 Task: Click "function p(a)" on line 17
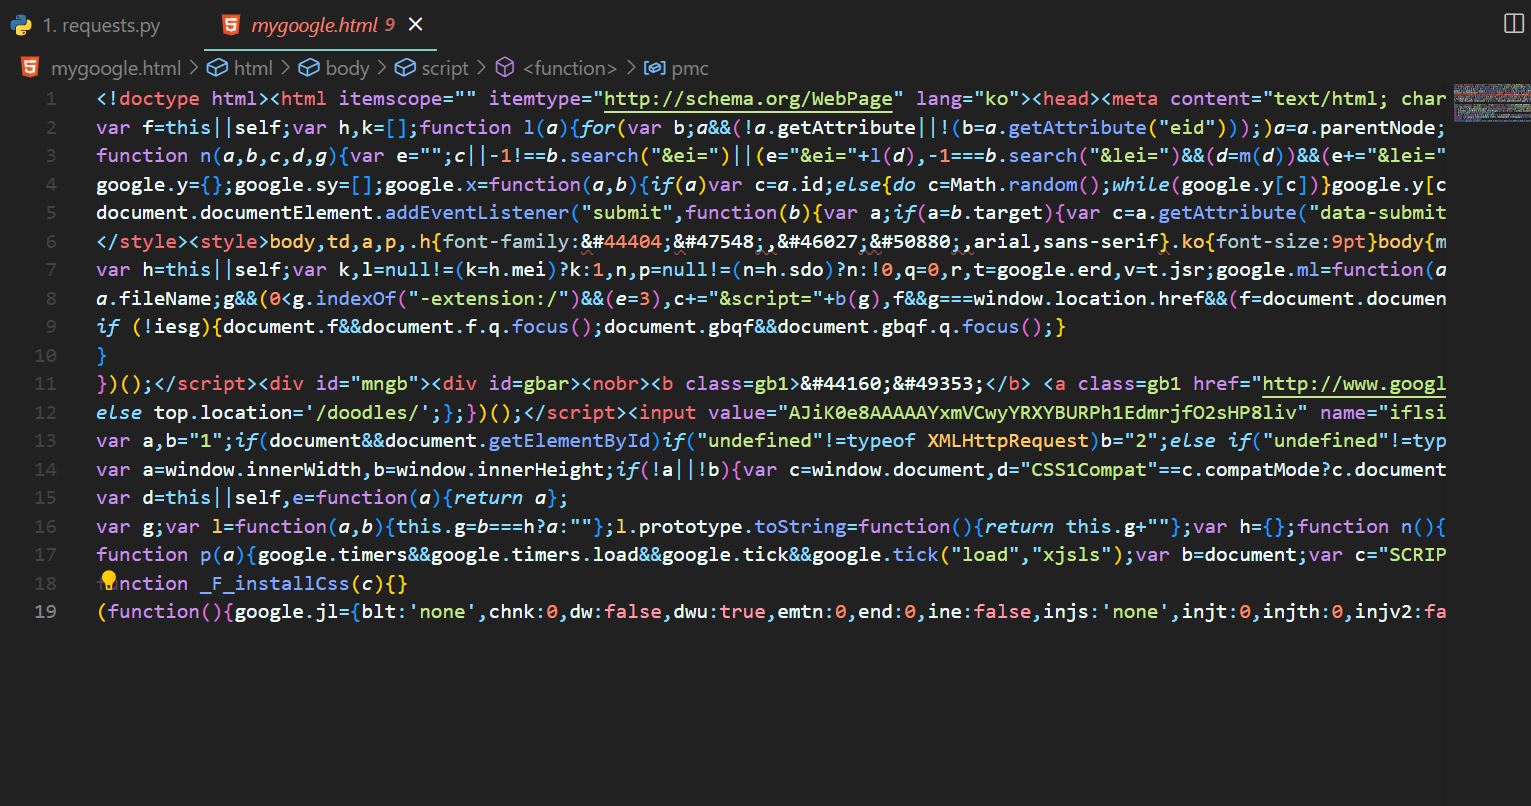point(171,555)
